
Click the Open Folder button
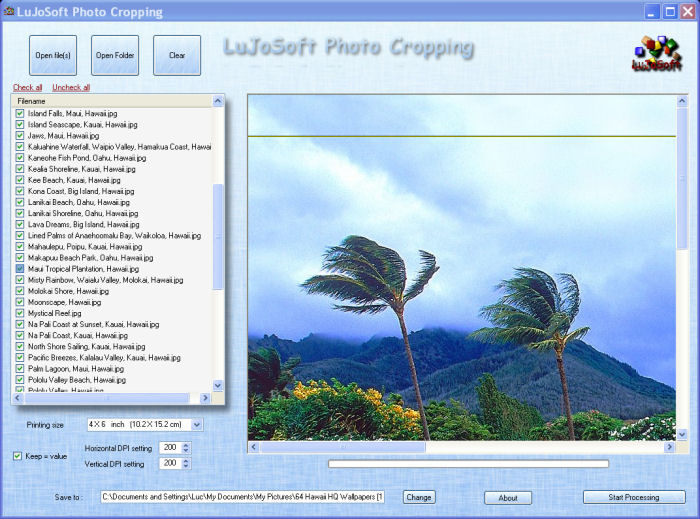click(x=115, y=55)
